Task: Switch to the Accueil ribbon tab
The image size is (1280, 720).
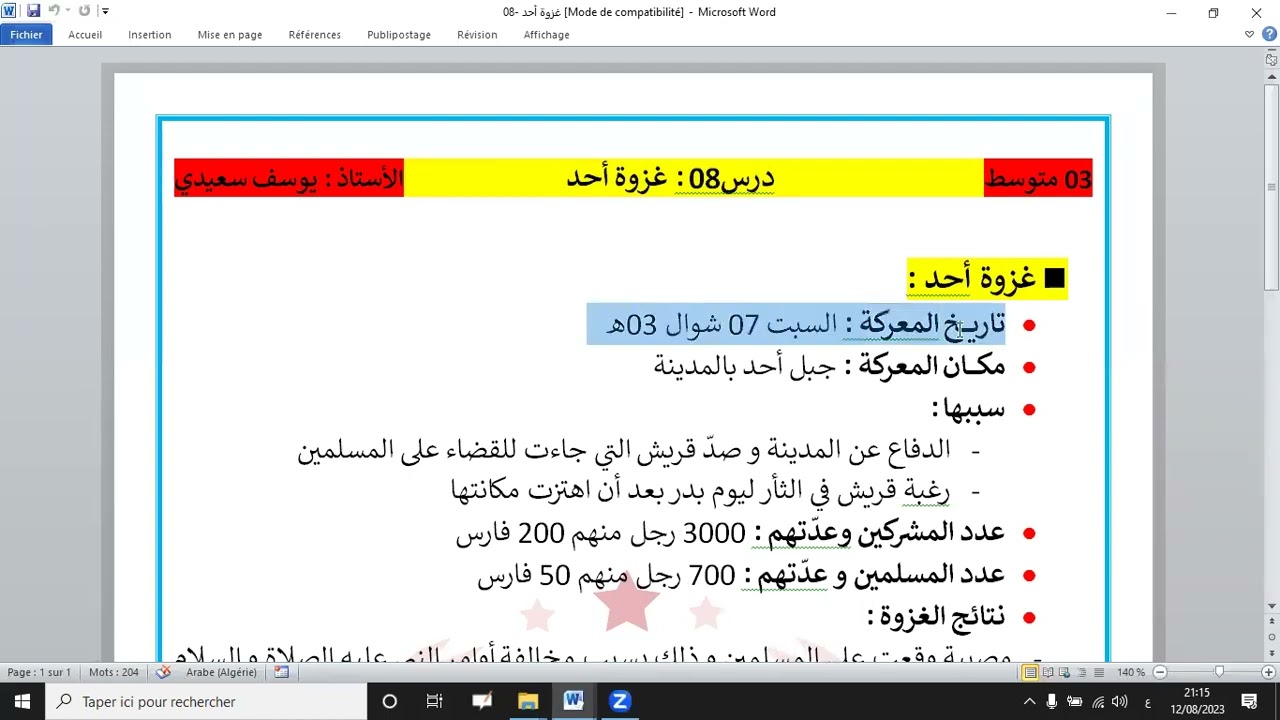Action: 85,34
